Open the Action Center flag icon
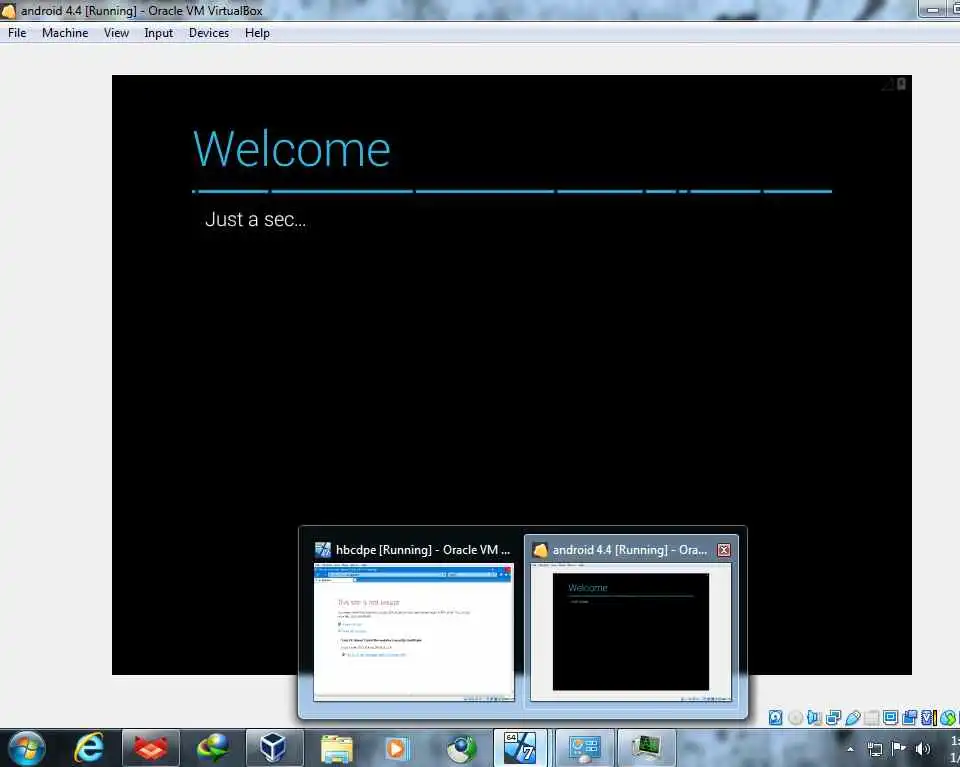Viewport: 960px width, 767px height. coord(898,748)
